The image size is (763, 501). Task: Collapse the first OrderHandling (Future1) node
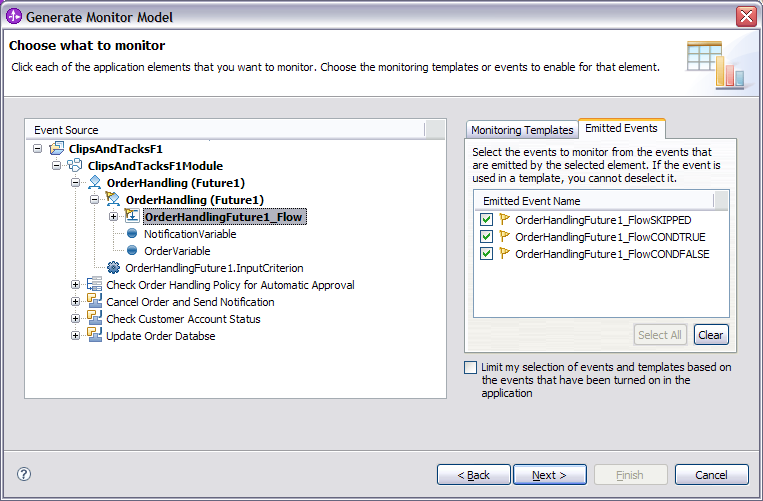[75, 183]
